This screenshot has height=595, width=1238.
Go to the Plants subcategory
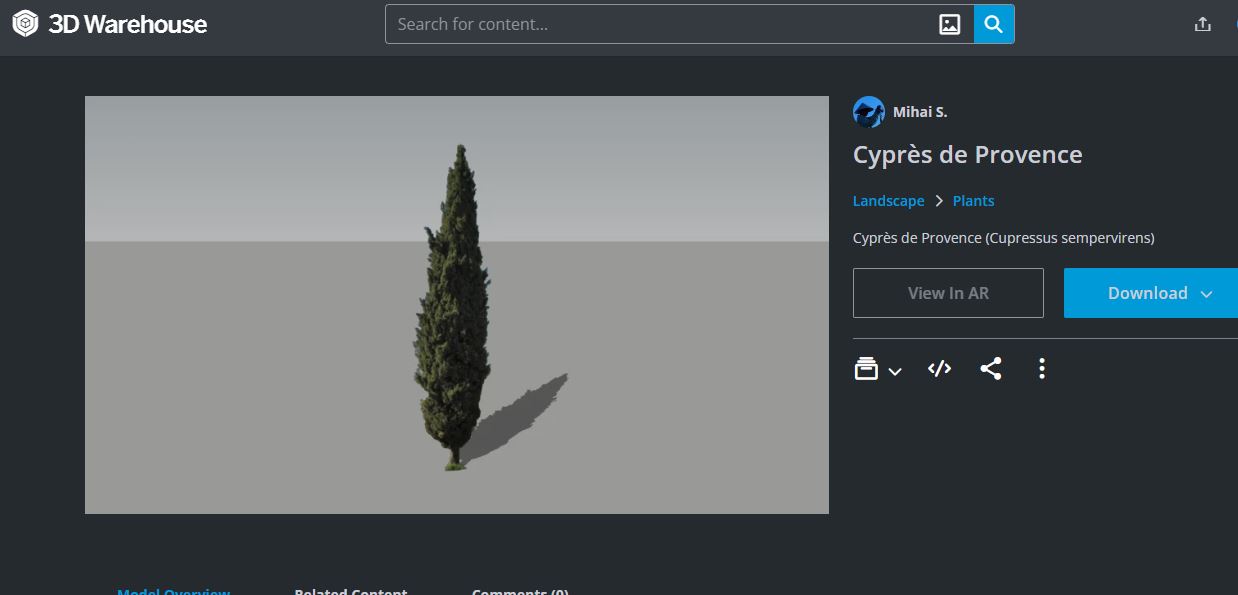(973, 201)
